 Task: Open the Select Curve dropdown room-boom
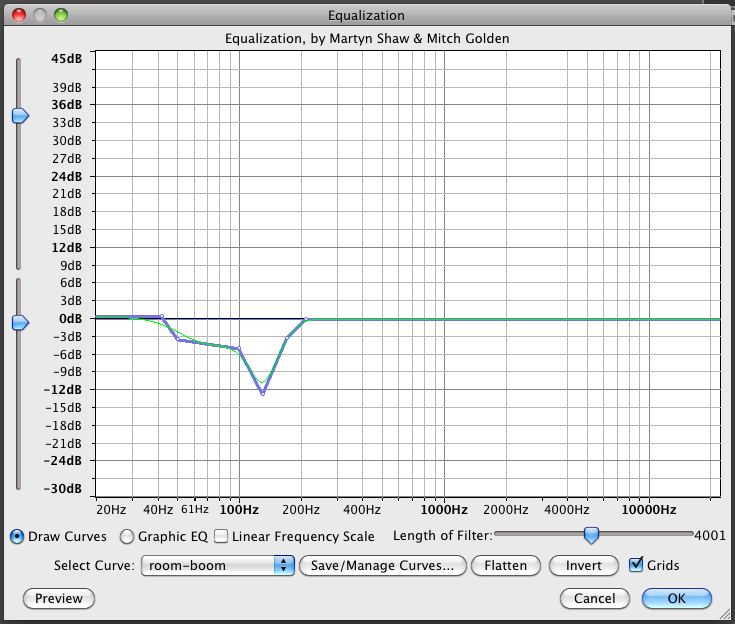[218, 565]
